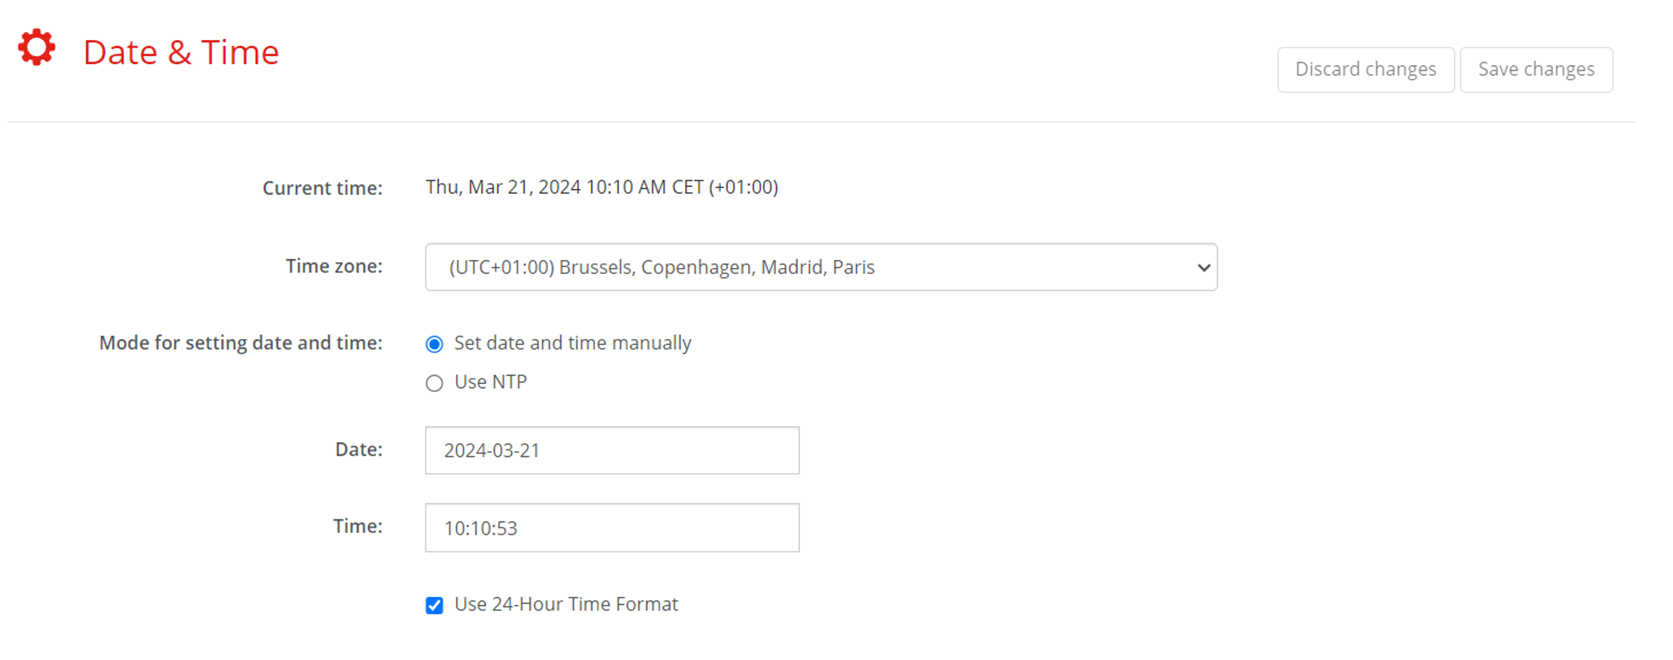Click the Time: field label
This screenshot has width=1673, height=660.
(x=358, y=526)
